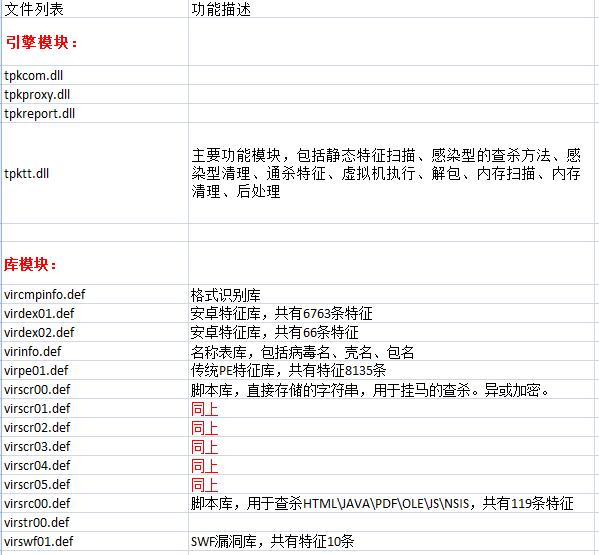The image size is (599, 555).
Task: Select the red 库模块 heading cell
Action: 95,263
